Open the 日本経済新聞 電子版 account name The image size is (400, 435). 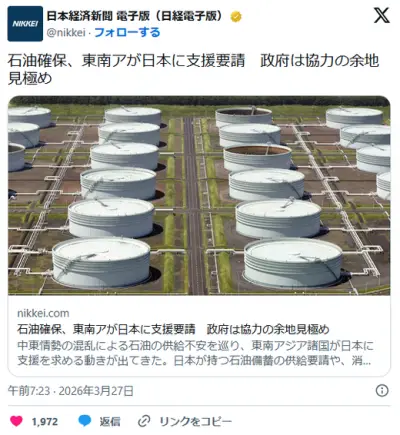(x=134, y=16)
